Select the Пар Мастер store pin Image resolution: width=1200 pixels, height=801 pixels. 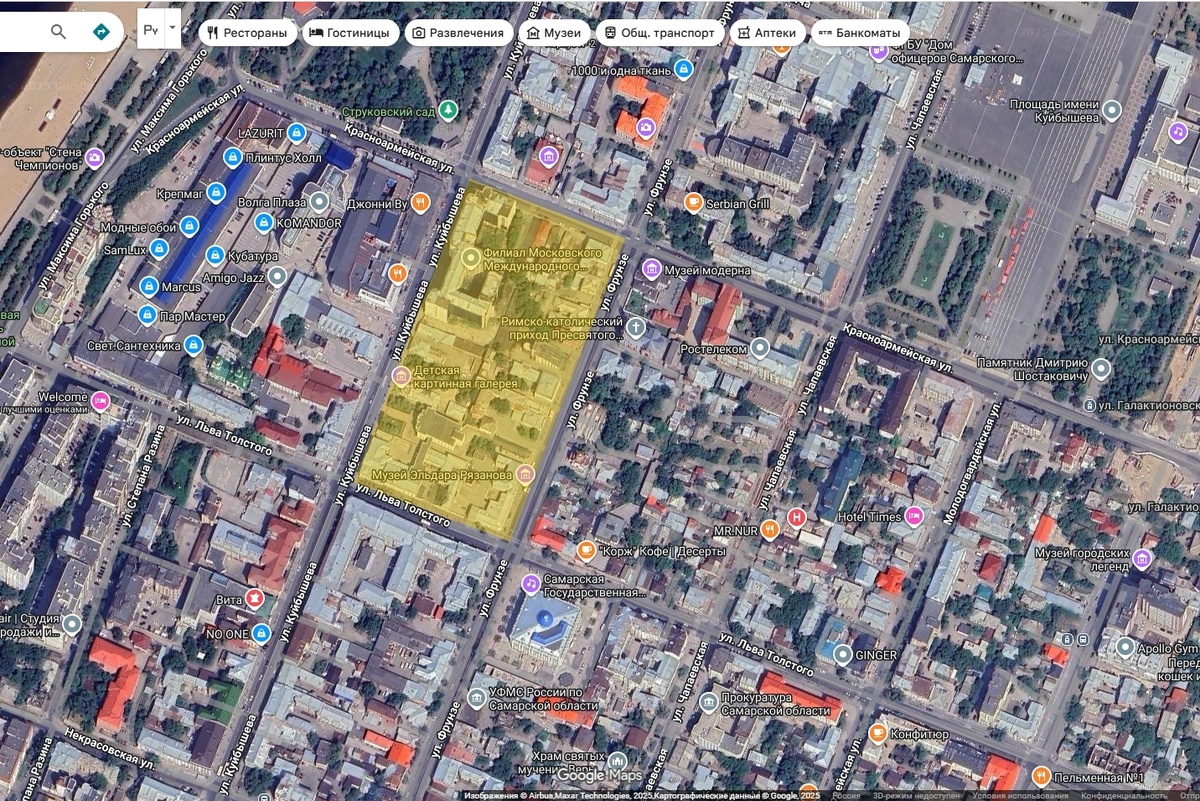[147, 316]
